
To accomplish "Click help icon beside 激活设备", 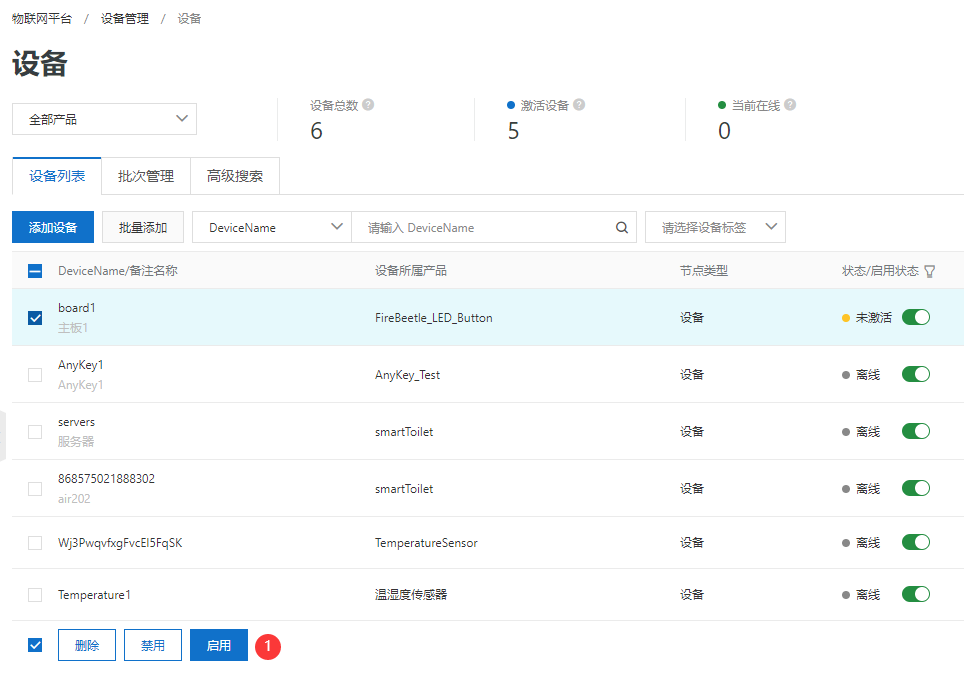I will click(x=579, y=105).
